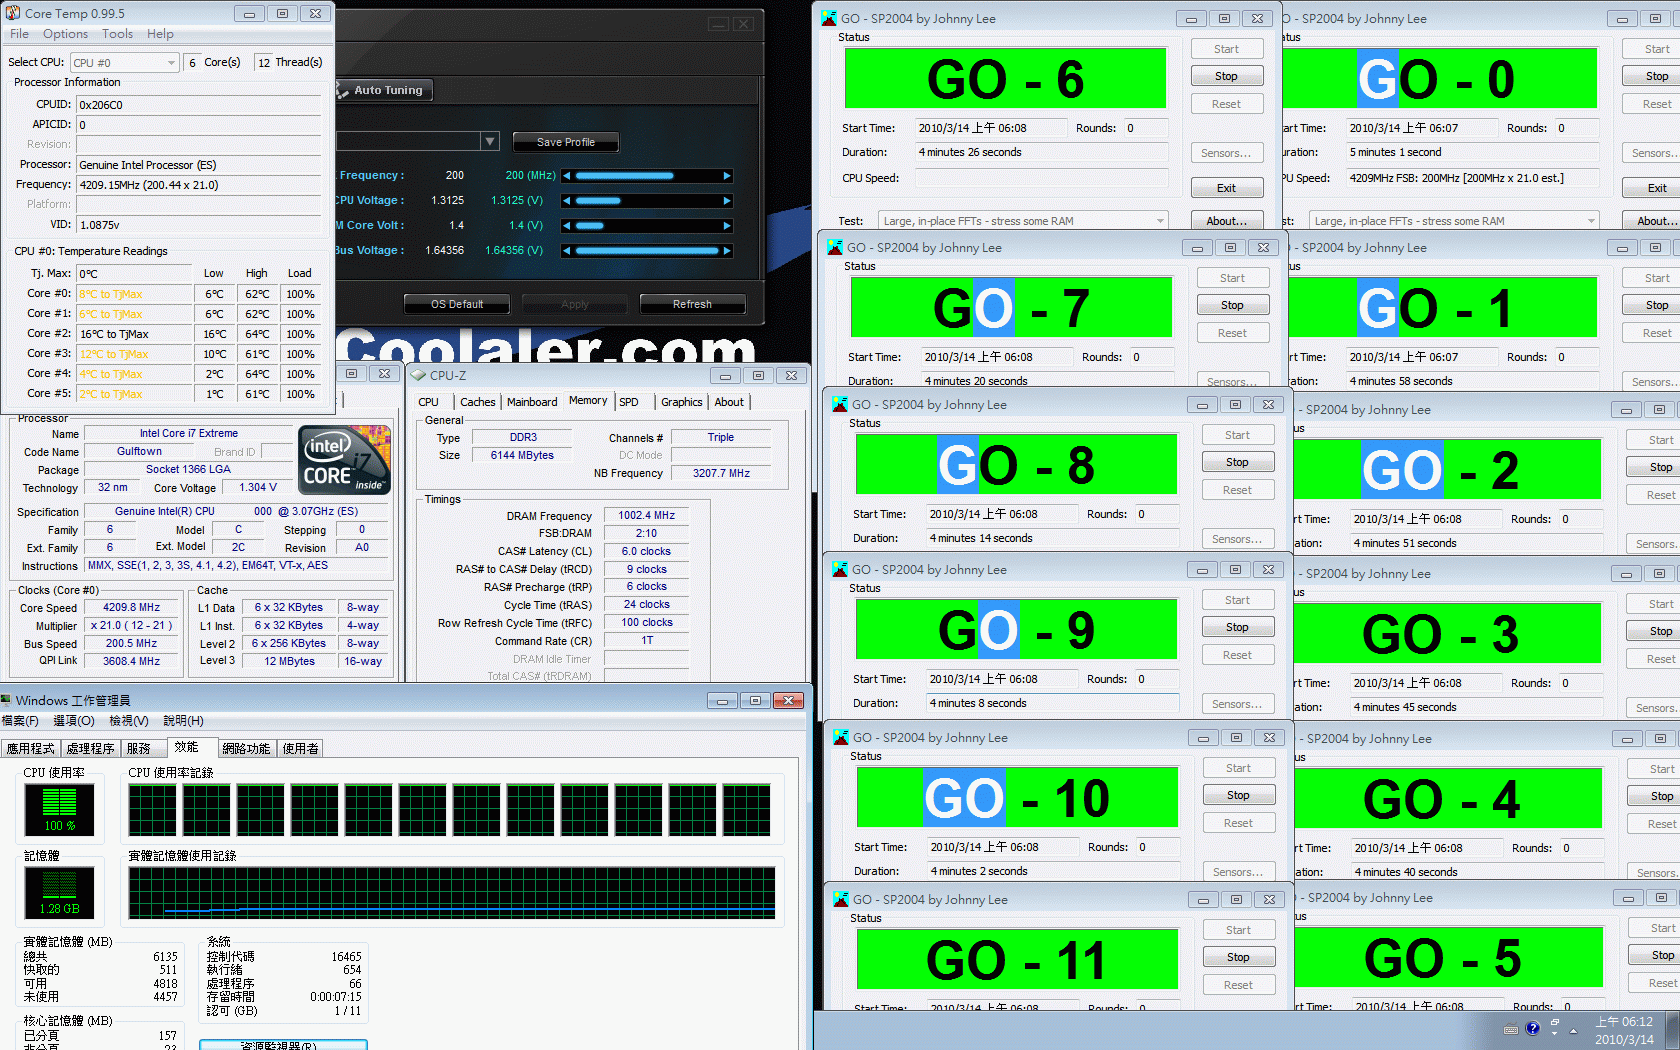Increase CPU Voltage with its right arrow
The height and width of the screenshot is (1050, 1680).
tap(727, 201)
